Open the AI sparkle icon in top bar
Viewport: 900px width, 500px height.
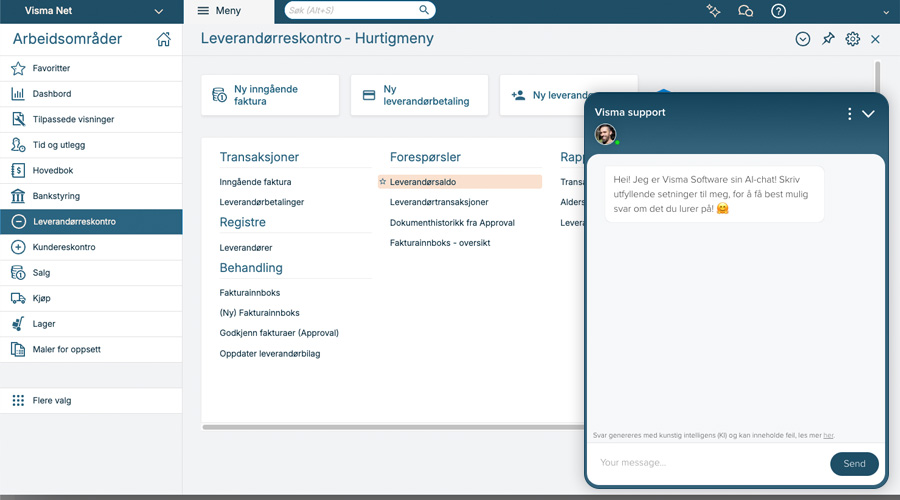pos(713,10)
